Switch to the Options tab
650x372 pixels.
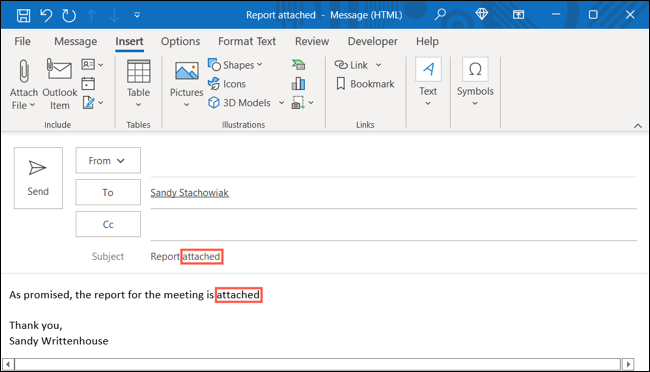(180, 41)
